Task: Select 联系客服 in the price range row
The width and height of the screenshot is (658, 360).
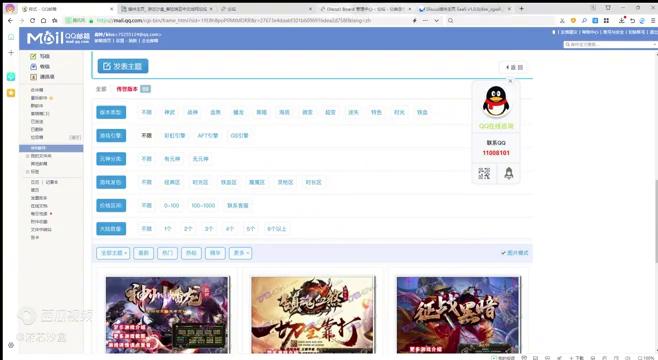Action: [238, 206]
